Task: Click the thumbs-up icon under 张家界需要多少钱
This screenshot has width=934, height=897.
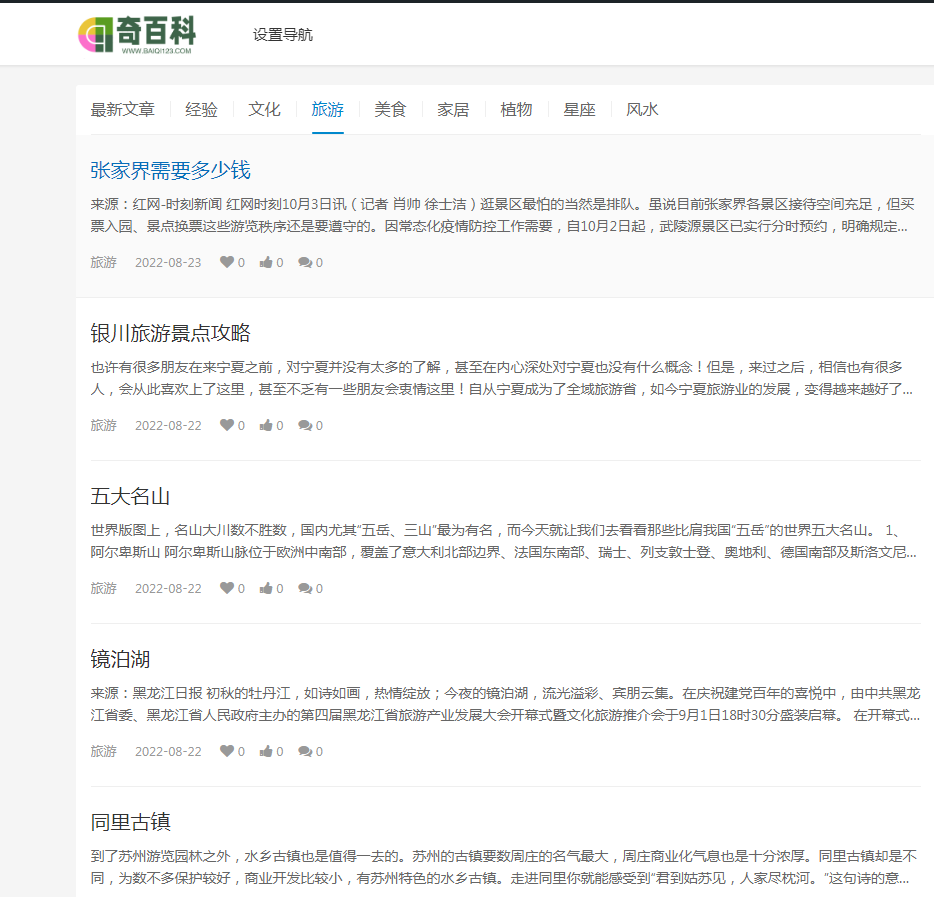Action: click(x=265, y=261)
